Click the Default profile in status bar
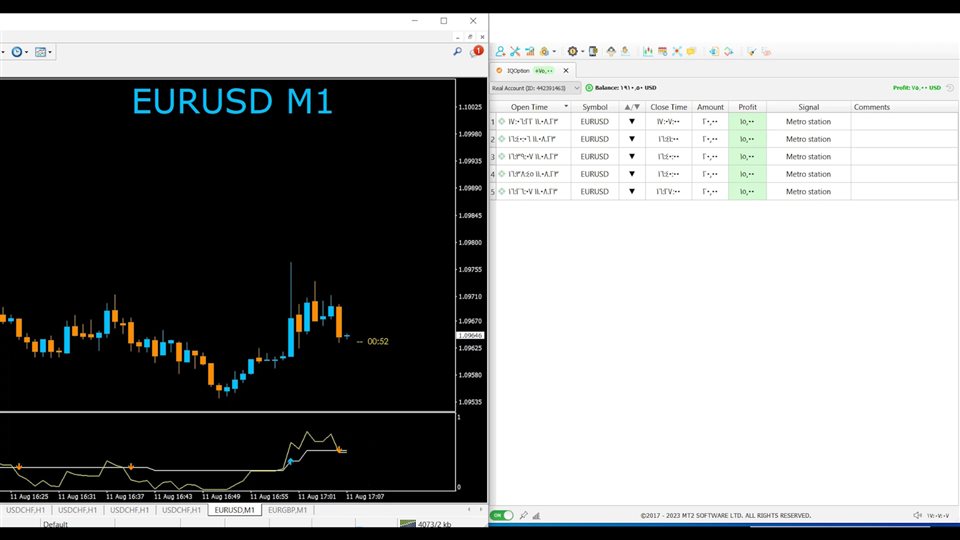960x540 pixels. 56,524
